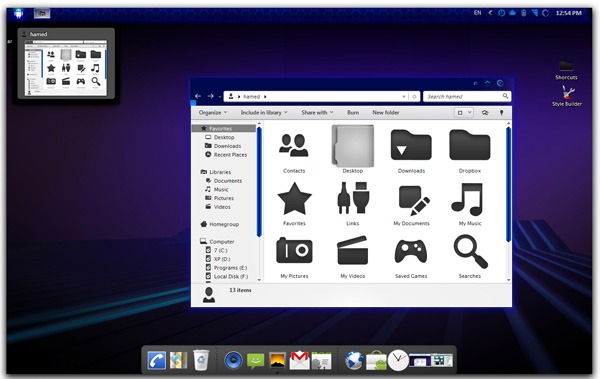
Task: Select the grey Desktop folder icon
Action: [352, 146]
